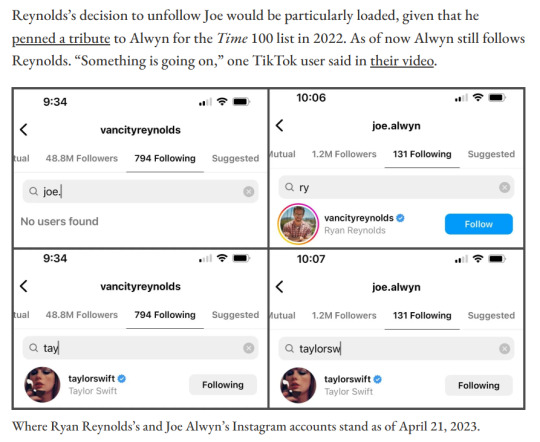The height and width of the screenshot is (442, 540).
Task: Click the blue Follow button for vancityreynolds
Action: click(x=479, y=224)
